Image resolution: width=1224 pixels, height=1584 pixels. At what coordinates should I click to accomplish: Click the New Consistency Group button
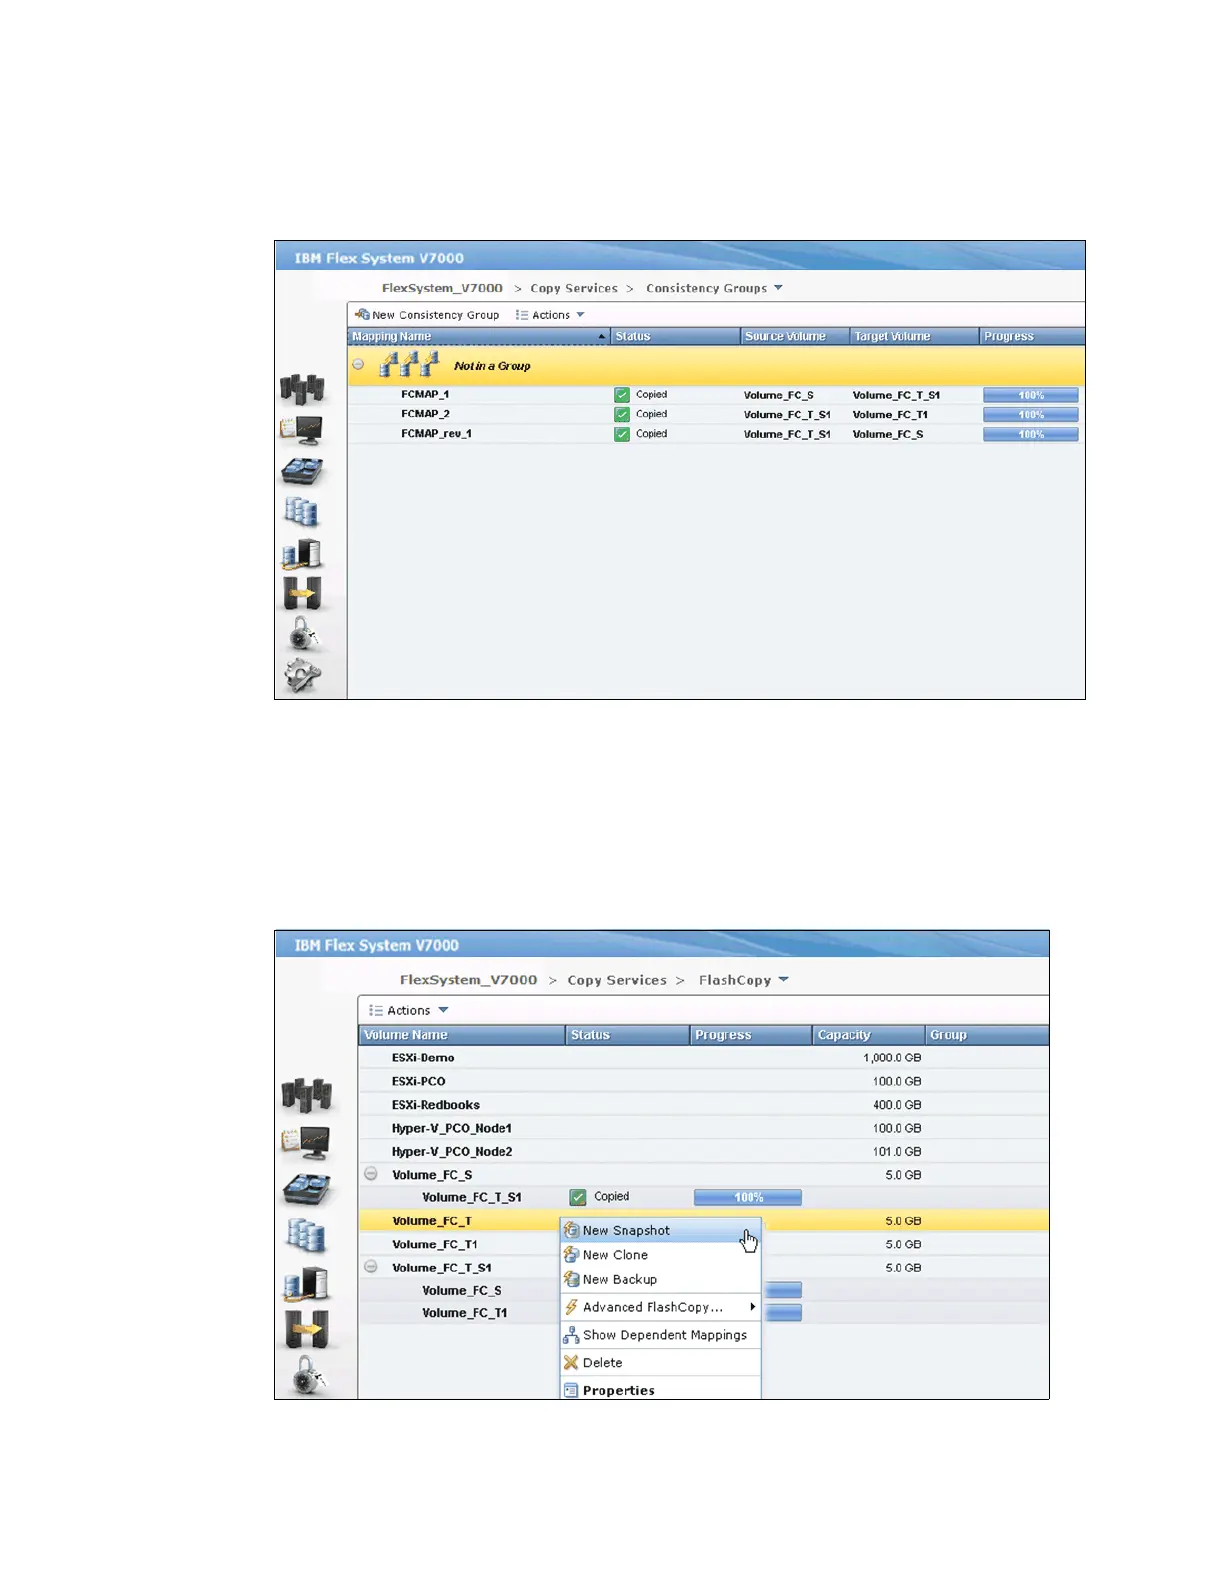tap(427, 315)
